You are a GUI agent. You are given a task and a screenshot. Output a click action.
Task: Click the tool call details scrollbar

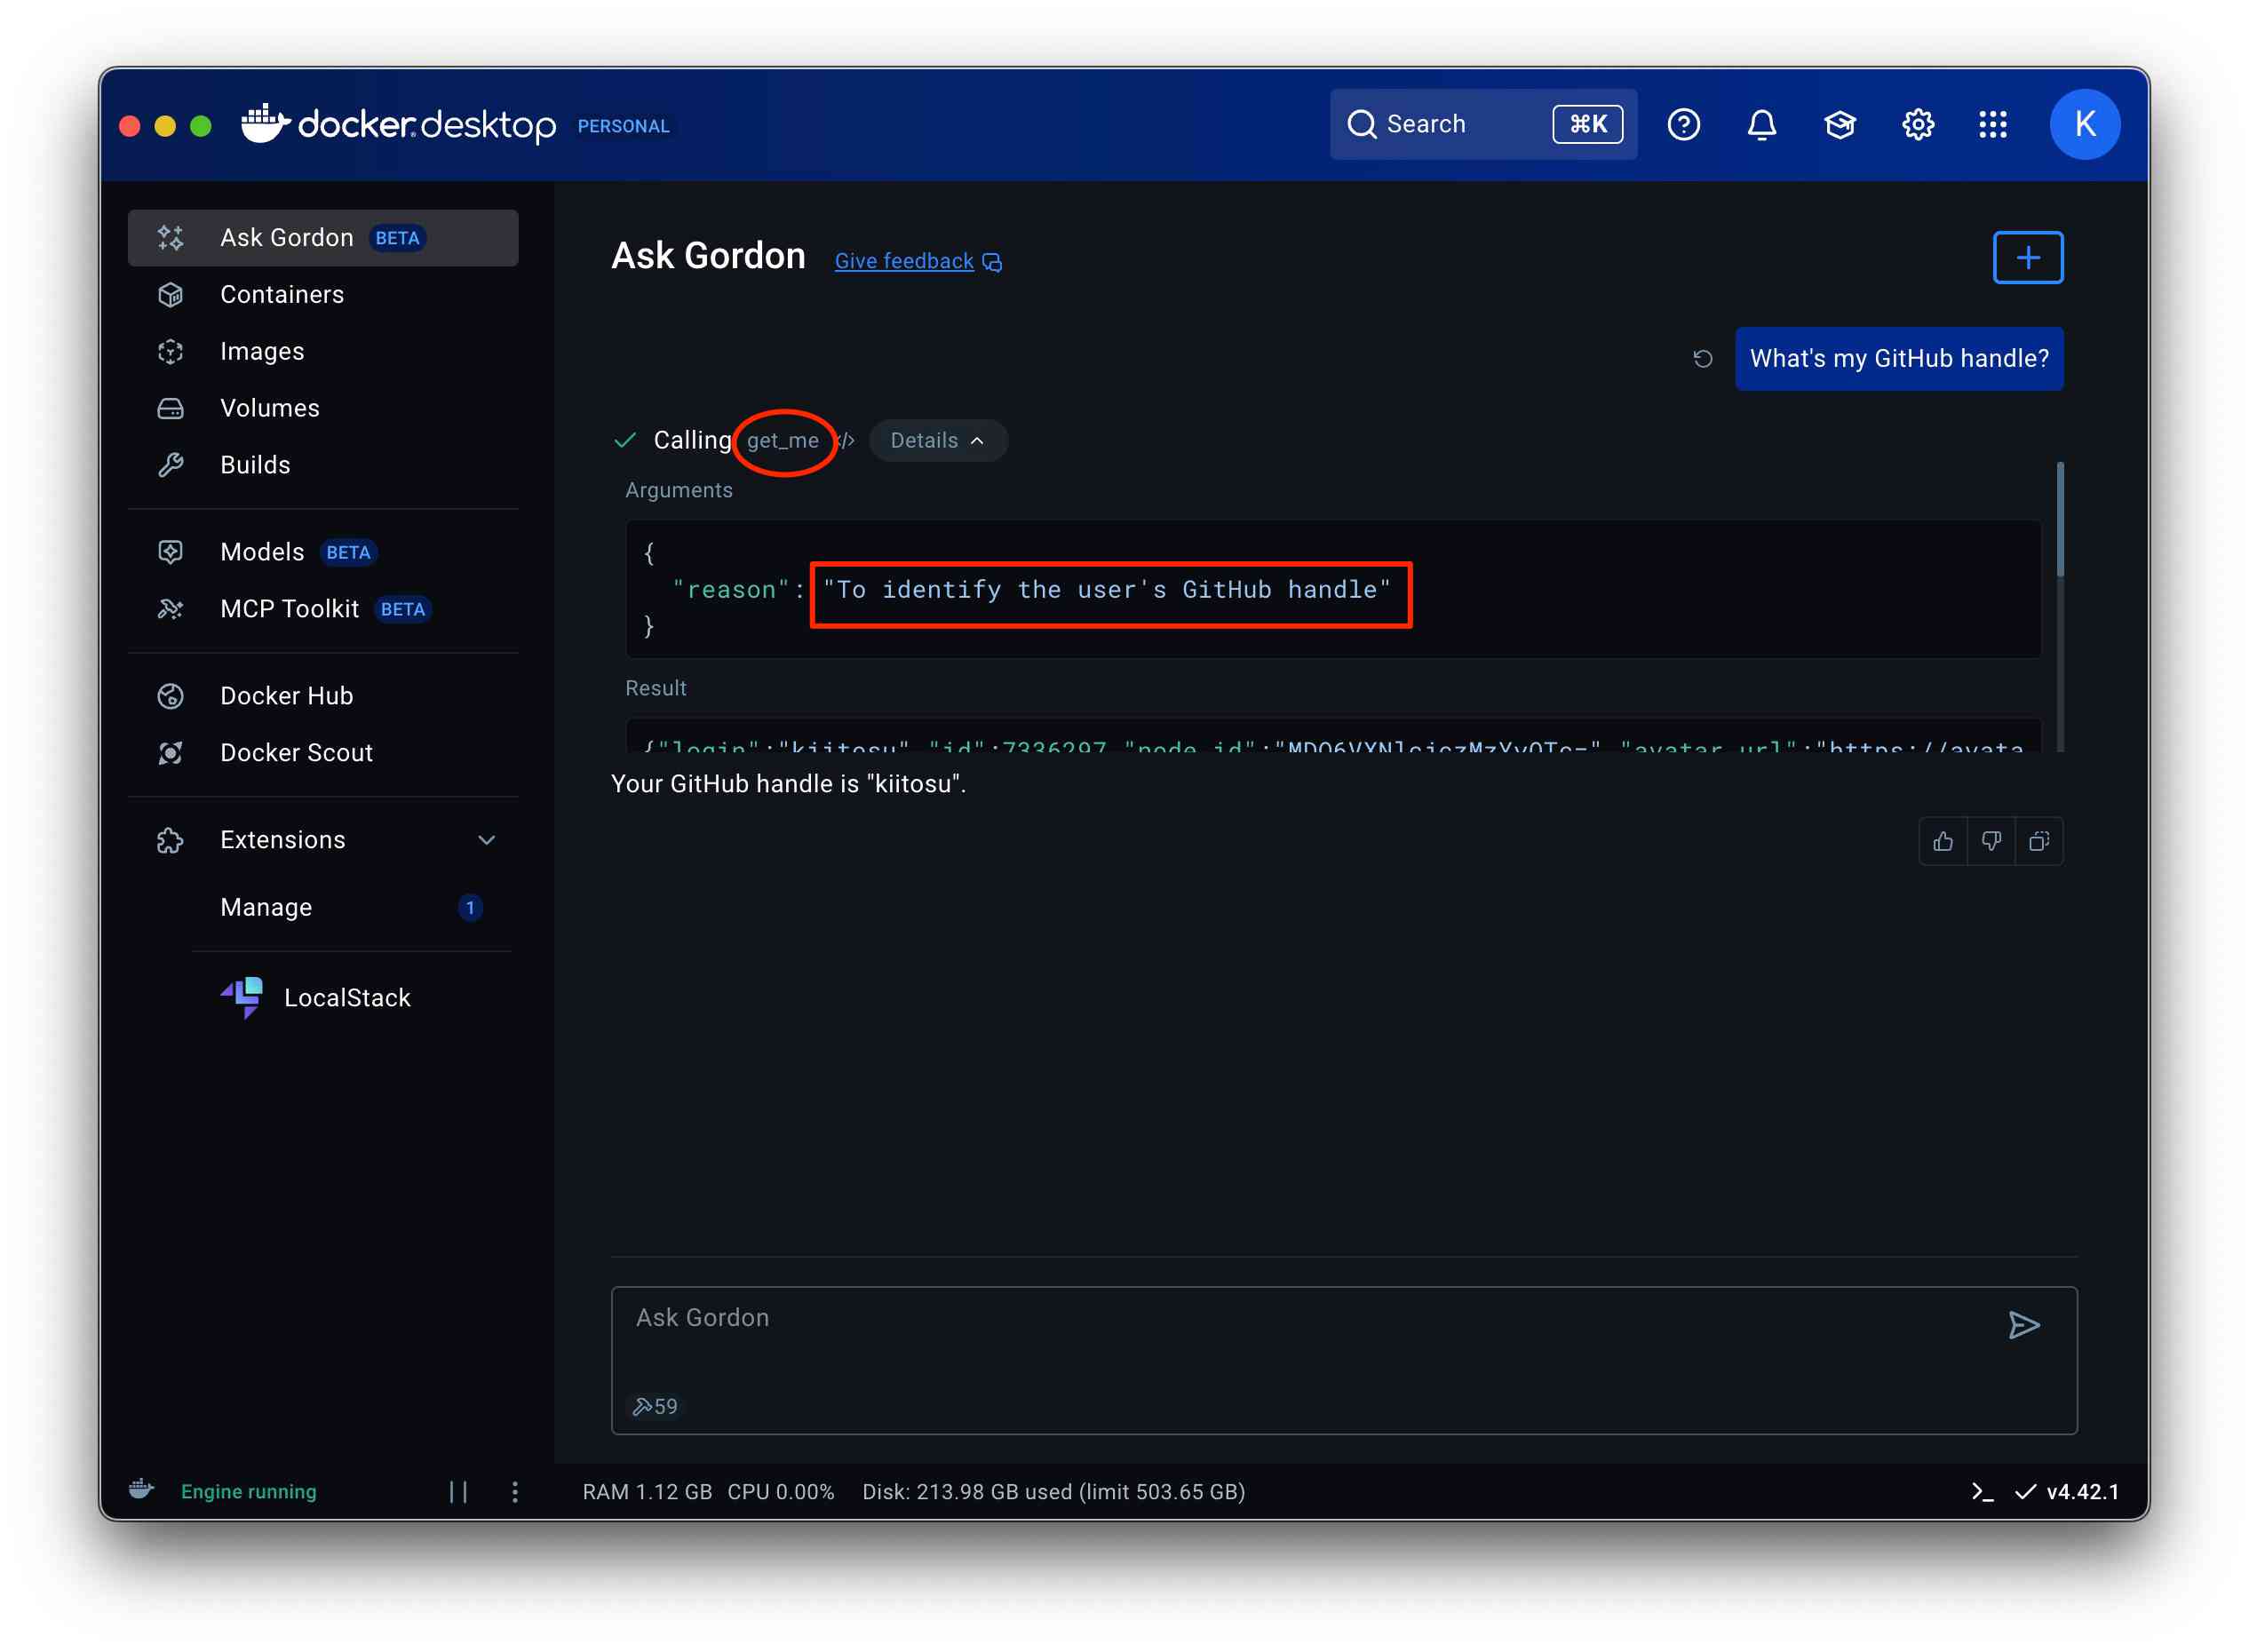pyautogui.click(x=2059, y=520)
